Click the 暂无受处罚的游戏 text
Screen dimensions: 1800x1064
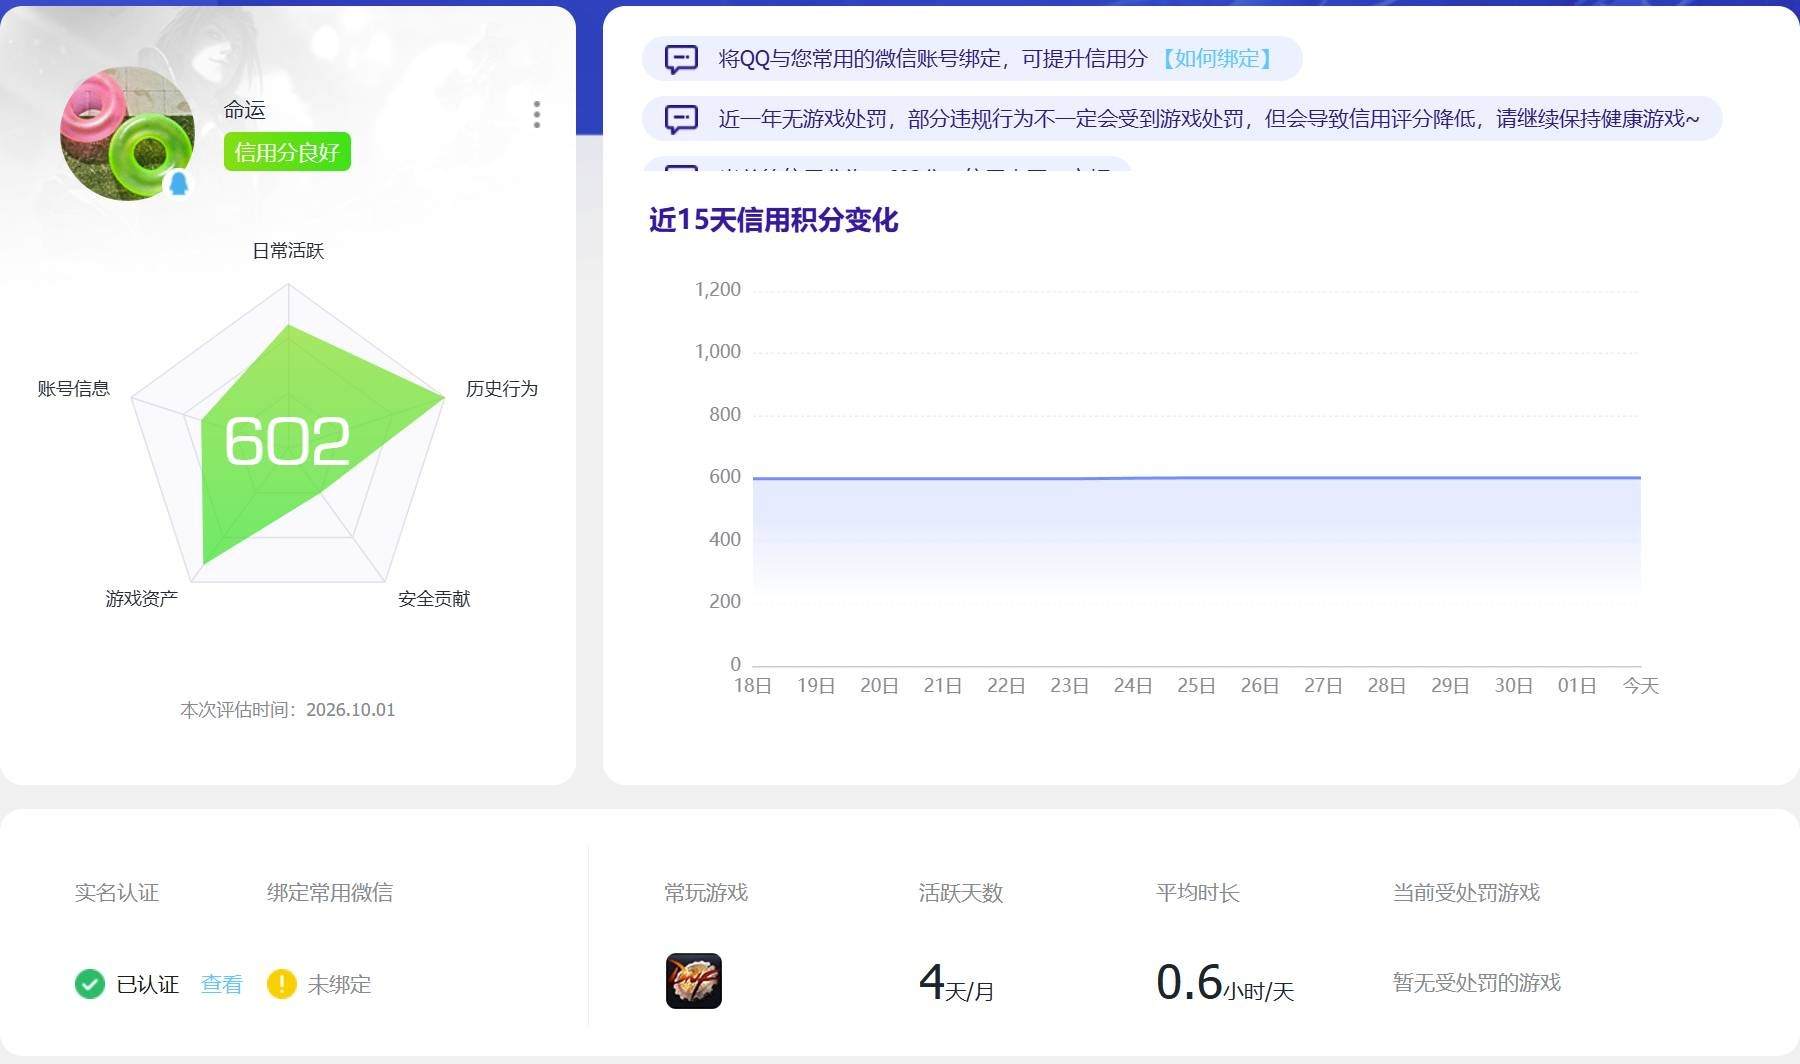pos(1477,983)
